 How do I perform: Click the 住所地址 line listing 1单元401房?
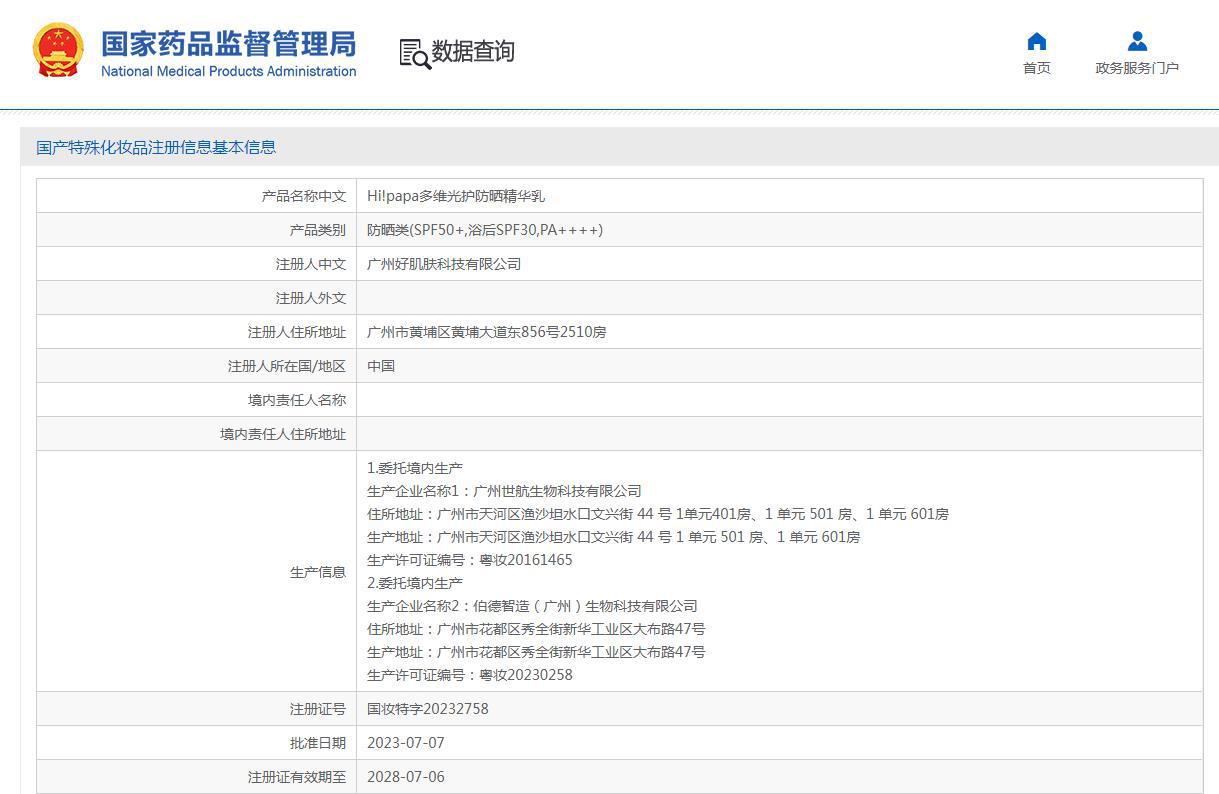(x=658, y=514)
